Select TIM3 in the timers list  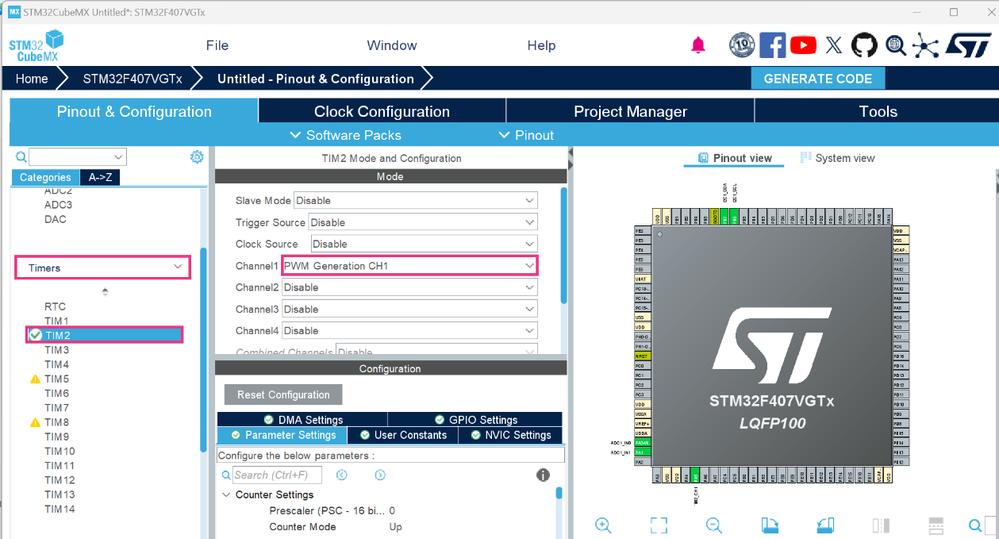coord(56,350)
